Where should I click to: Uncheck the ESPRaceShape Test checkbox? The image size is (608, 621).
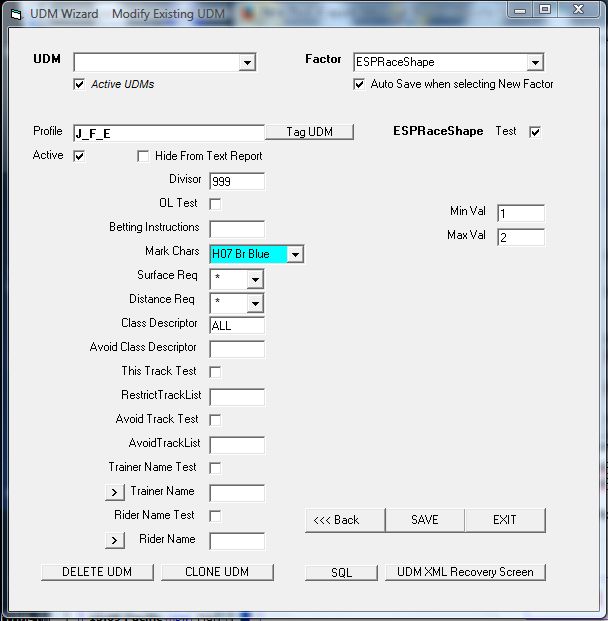pos(535,132)
